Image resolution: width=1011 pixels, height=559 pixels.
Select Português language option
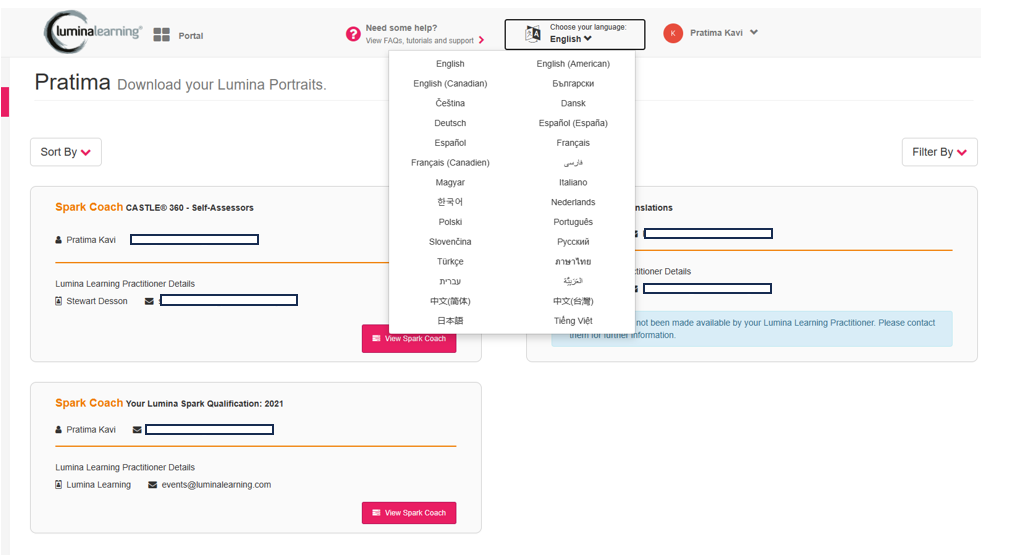(573, 222)
